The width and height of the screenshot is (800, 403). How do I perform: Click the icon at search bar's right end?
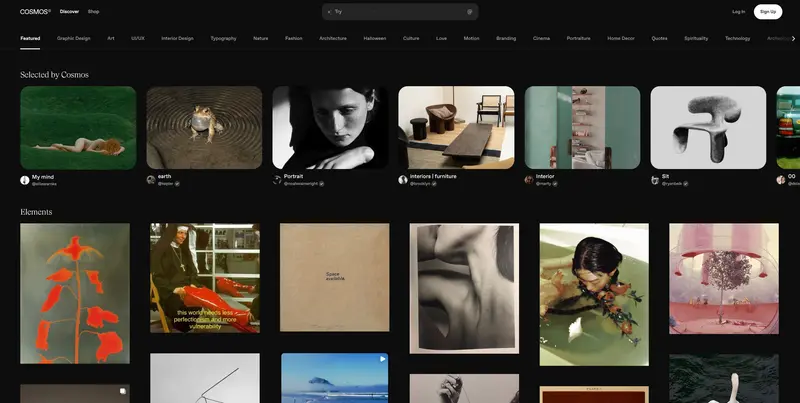469,12
